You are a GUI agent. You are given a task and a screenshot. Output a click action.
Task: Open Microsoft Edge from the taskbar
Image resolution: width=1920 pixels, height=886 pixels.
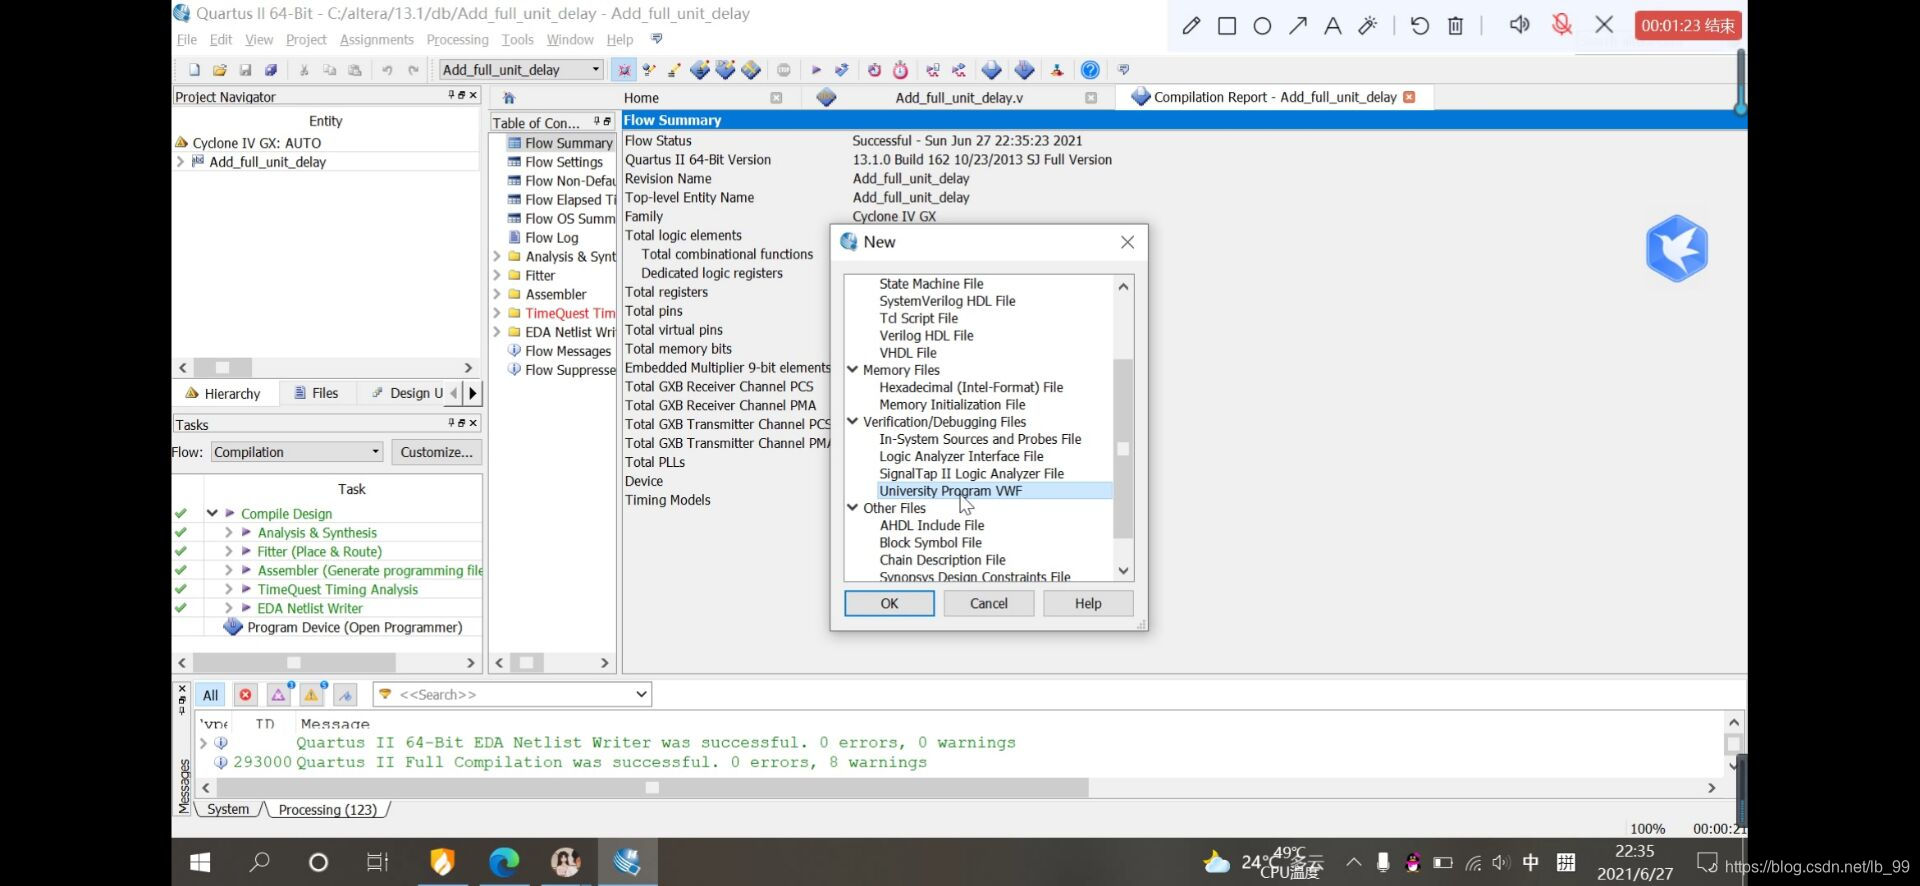pos(504,861)
